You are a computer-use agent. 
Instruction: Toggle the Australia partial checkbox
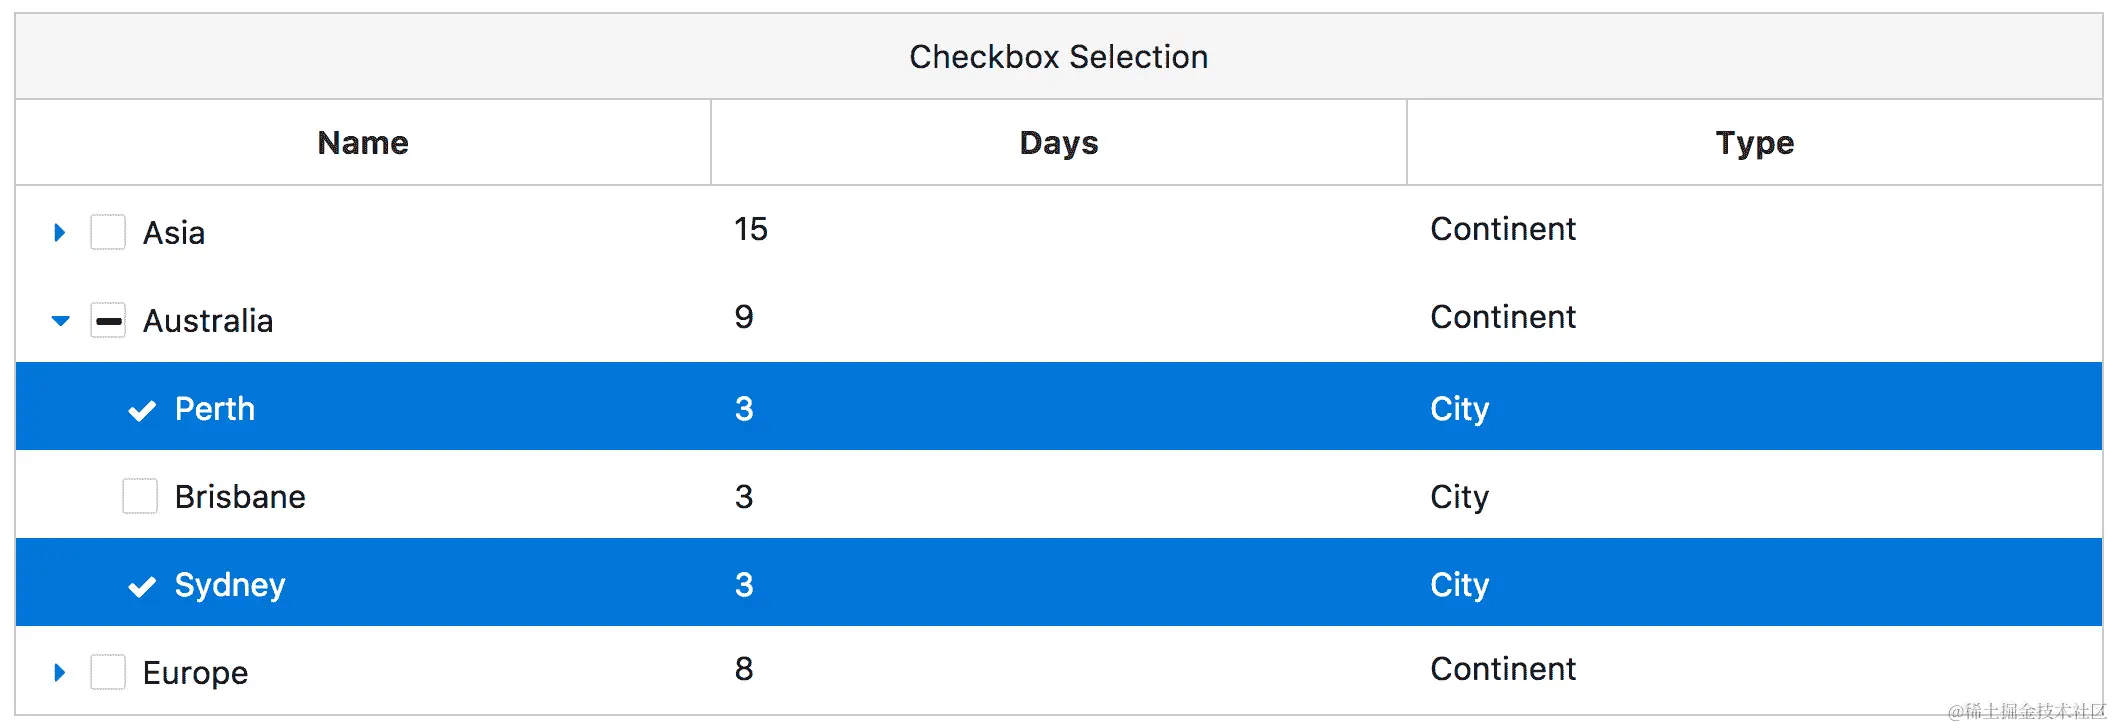[108, 321]
